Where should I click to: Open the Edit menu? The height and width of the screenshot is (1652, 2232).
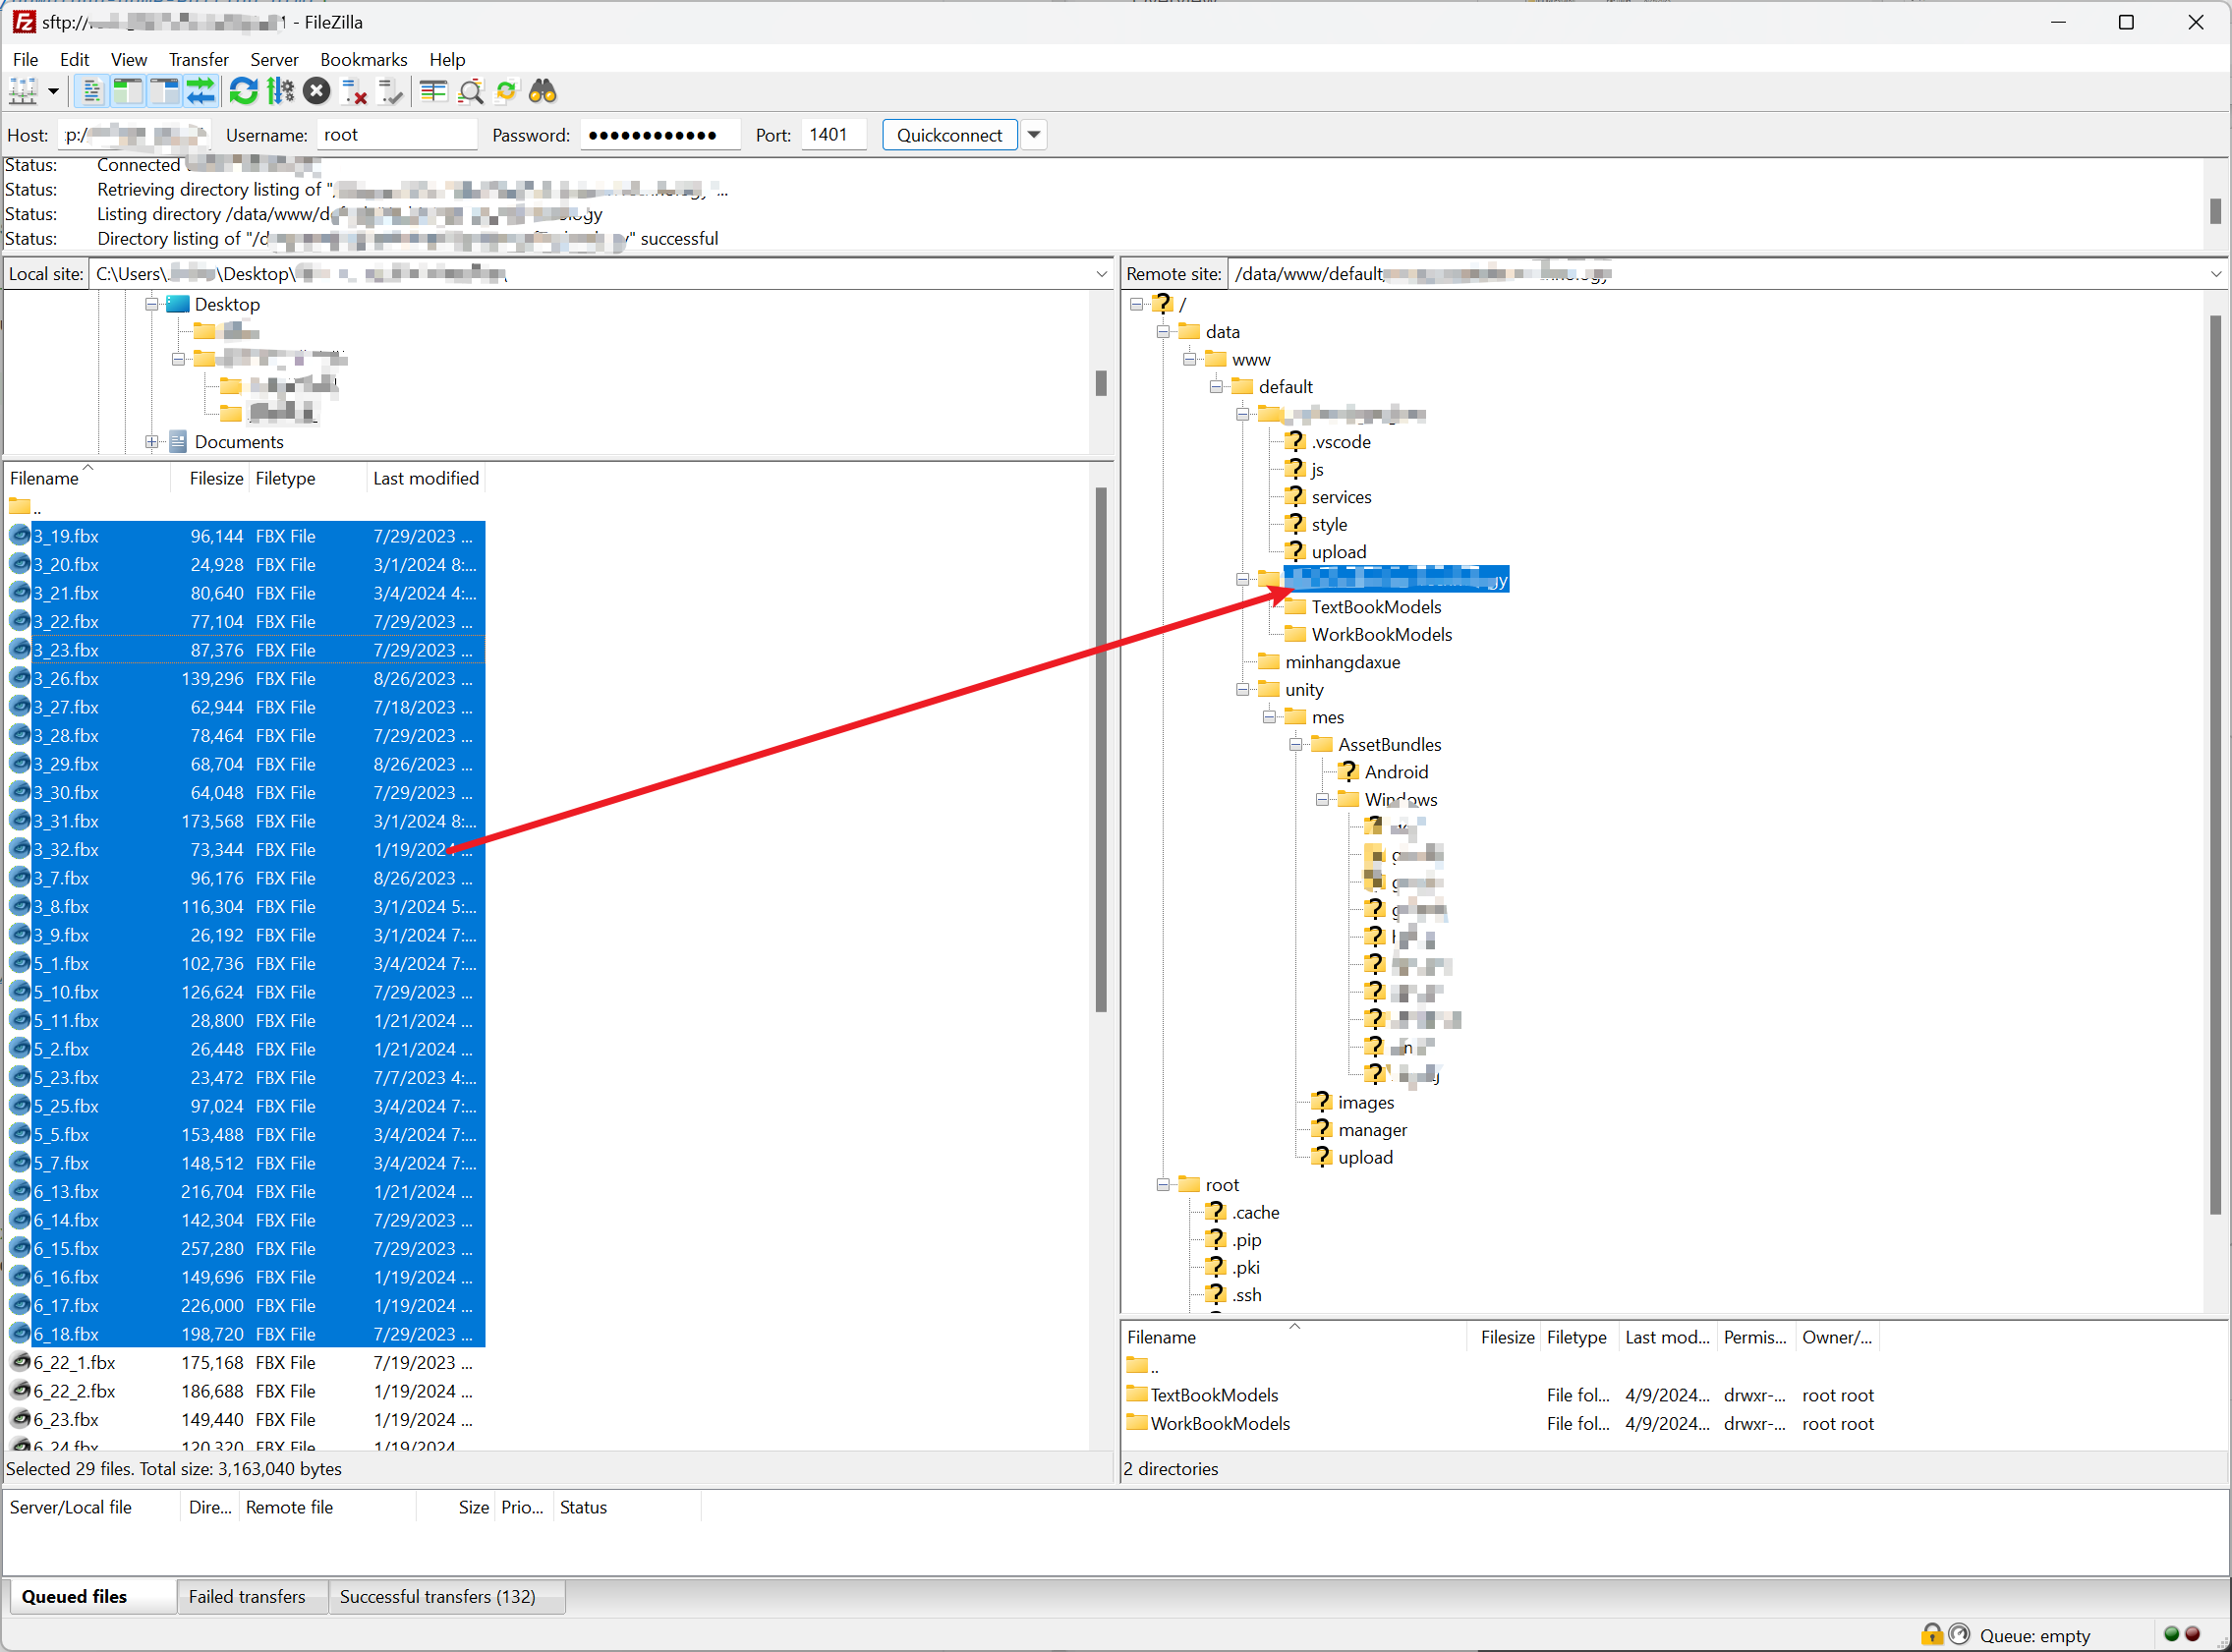(x=74, y=59)
